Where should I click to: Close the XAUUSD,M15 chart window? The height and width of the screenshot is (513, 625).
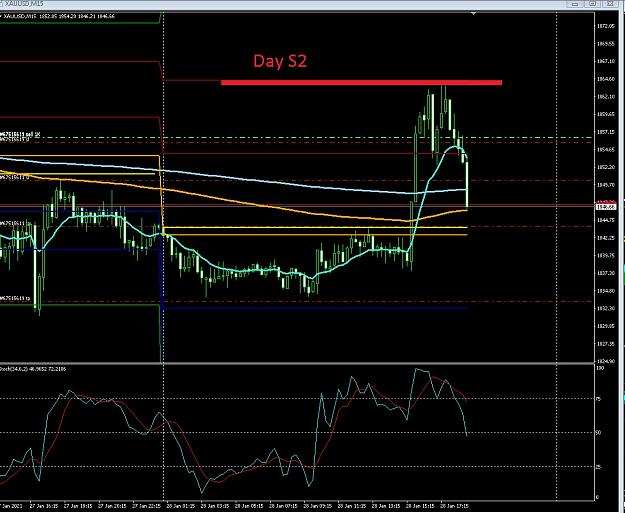pos(610,4)
